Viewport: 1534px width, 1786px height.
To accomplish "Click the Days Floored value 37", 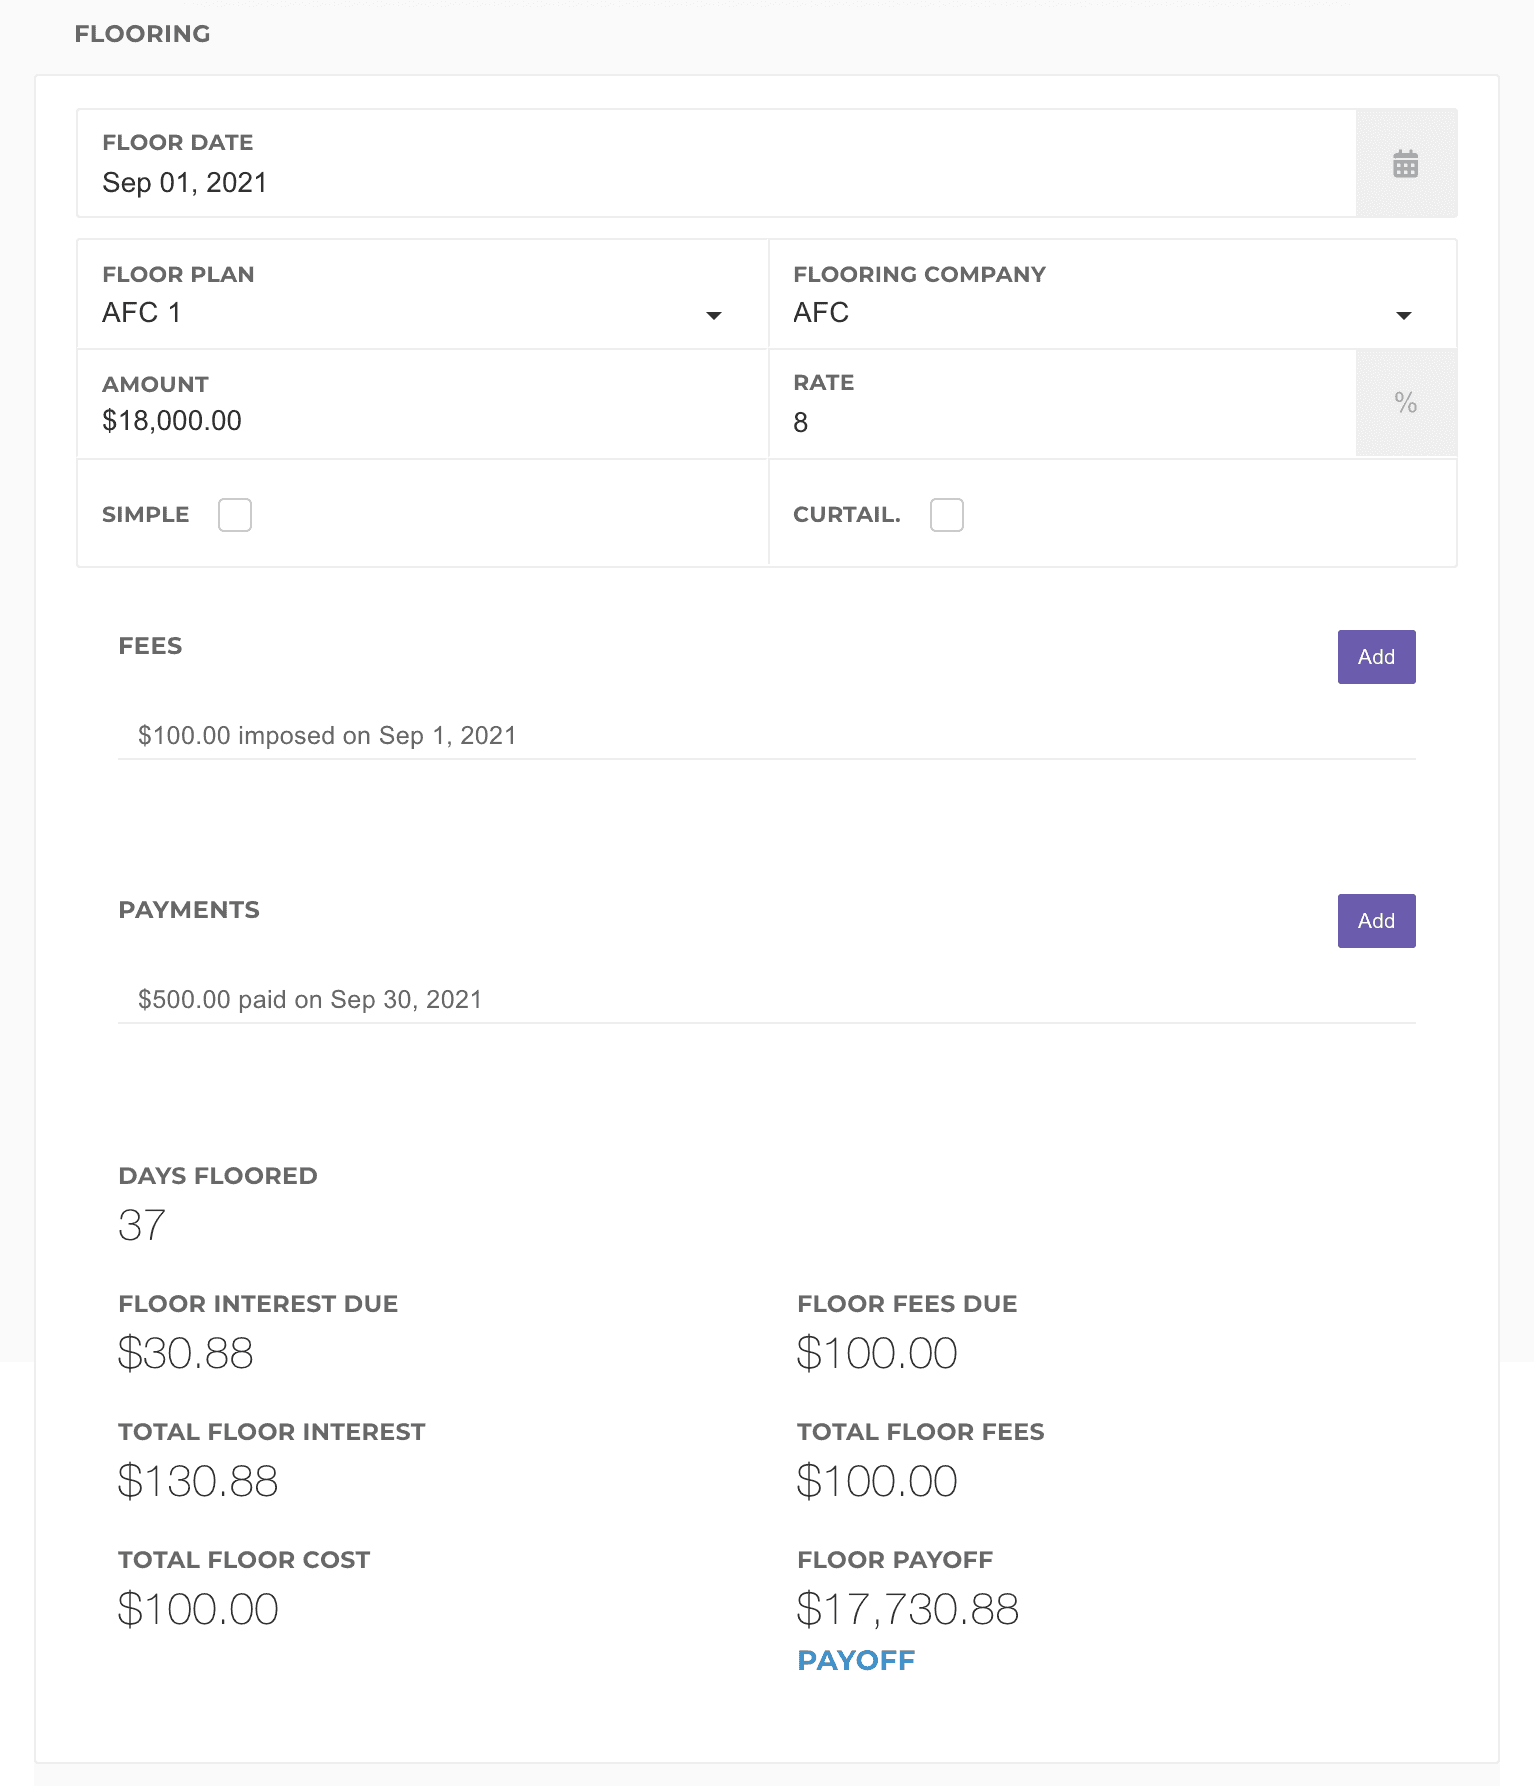I will 142,1225.
